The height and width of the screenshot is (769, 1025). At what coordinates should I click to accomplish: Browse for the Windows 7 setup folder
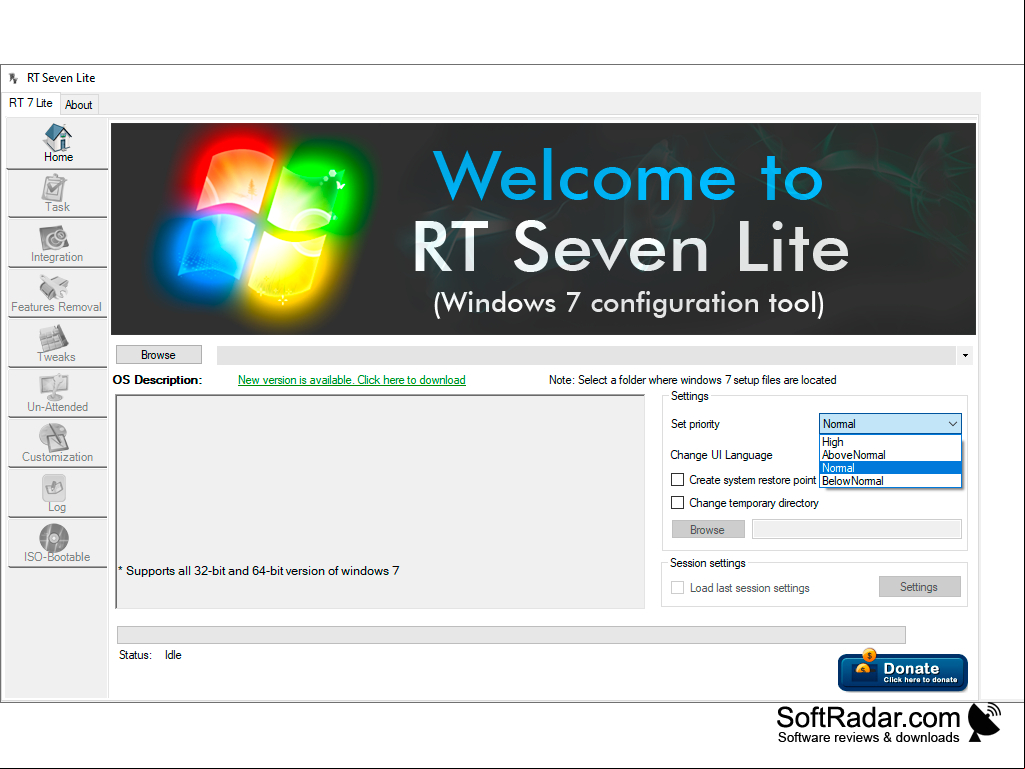(x=158, y=355)
